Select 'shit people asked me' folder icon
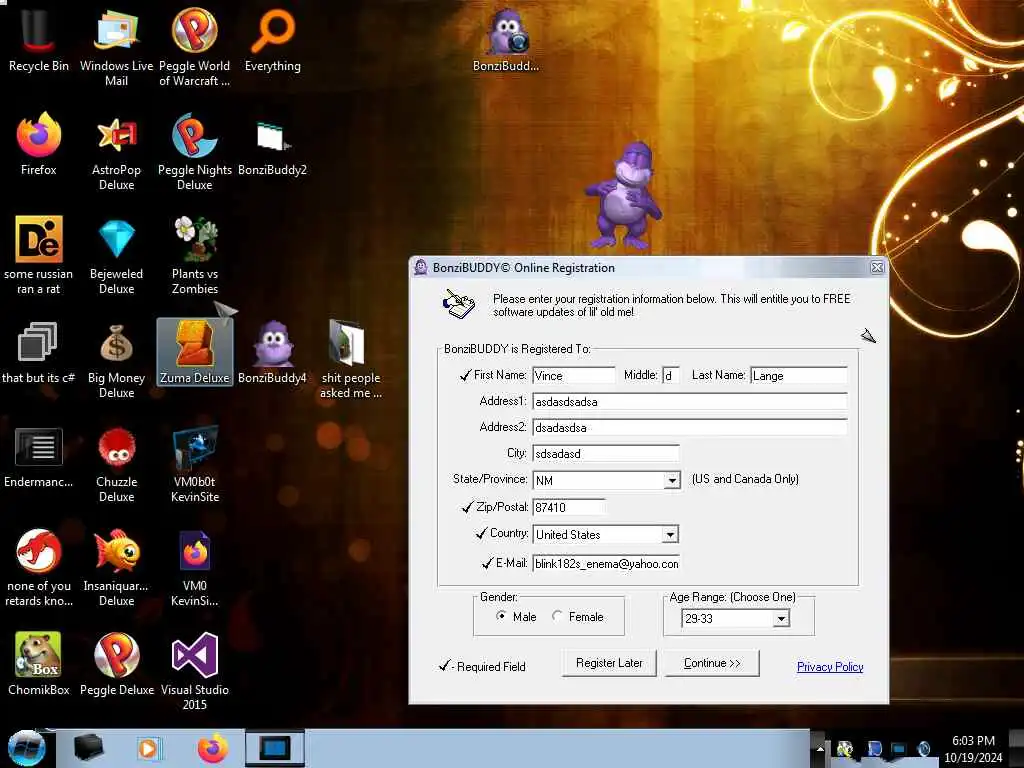The height and width of the screenshot is (768, 1024). (351, 359)
